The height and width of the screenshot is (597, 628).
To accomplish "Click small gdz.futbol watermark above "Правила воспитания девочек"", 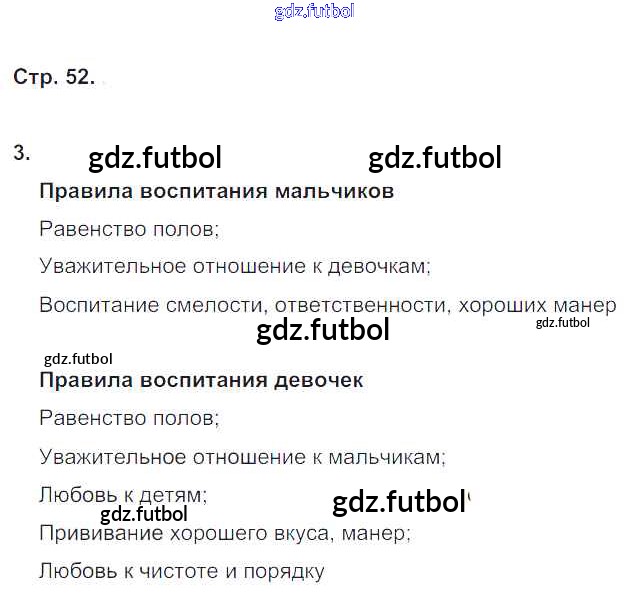I will pyautogui.click(x=79, y=359).
